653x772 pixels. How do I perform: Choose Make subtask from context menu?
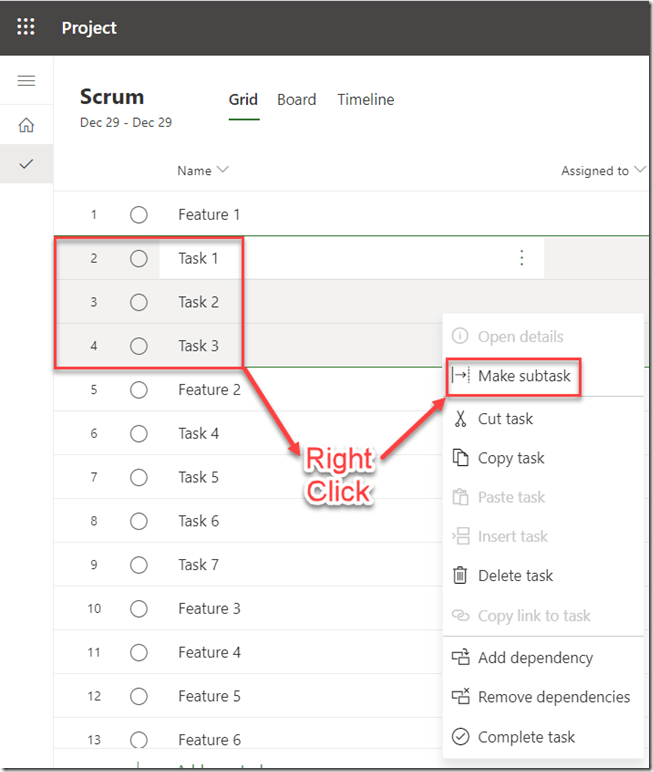click(523, 376)
